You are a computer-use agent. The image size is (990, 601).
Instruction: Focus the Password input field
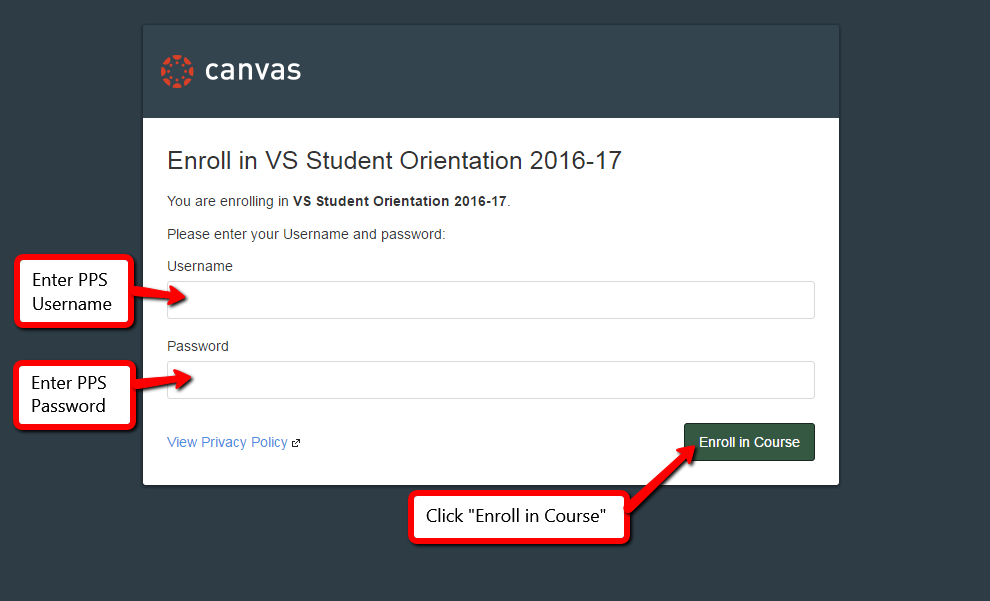point(491,380)
